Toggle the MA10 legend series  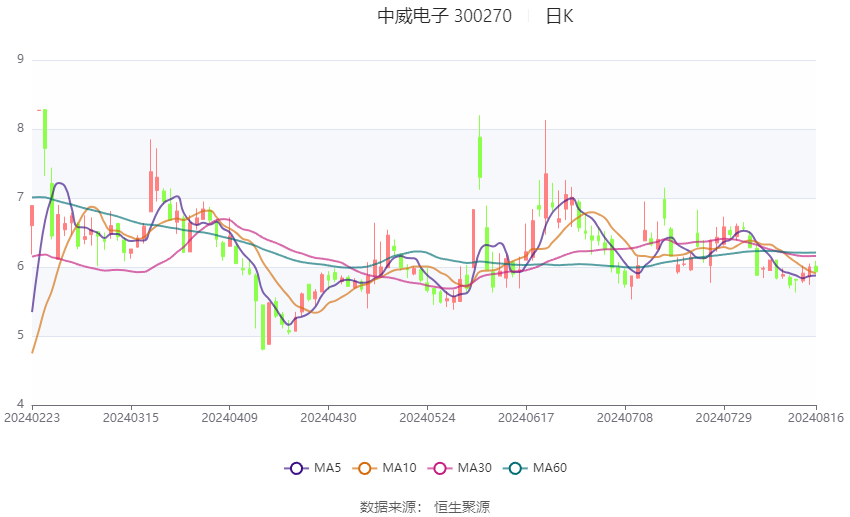(384, 468)
